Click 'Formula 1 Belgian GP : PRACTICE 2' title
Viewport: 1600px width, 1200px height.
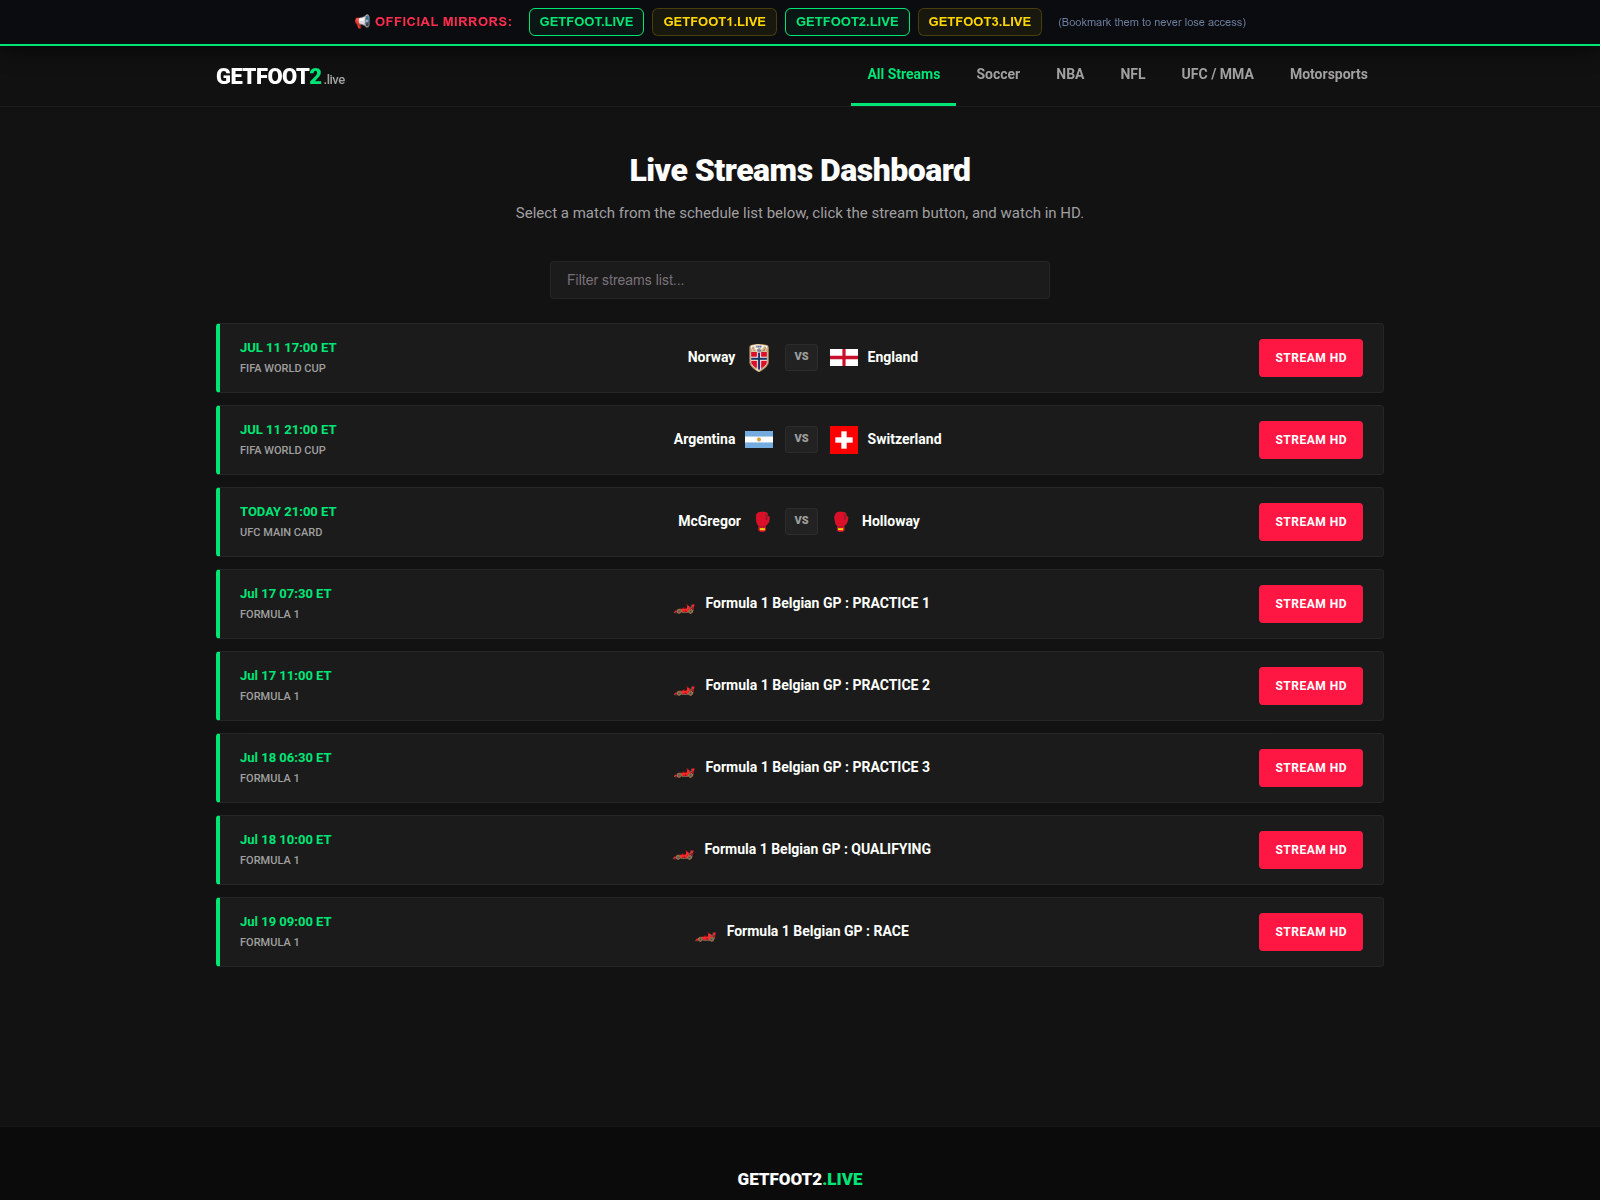click(817, 685)
